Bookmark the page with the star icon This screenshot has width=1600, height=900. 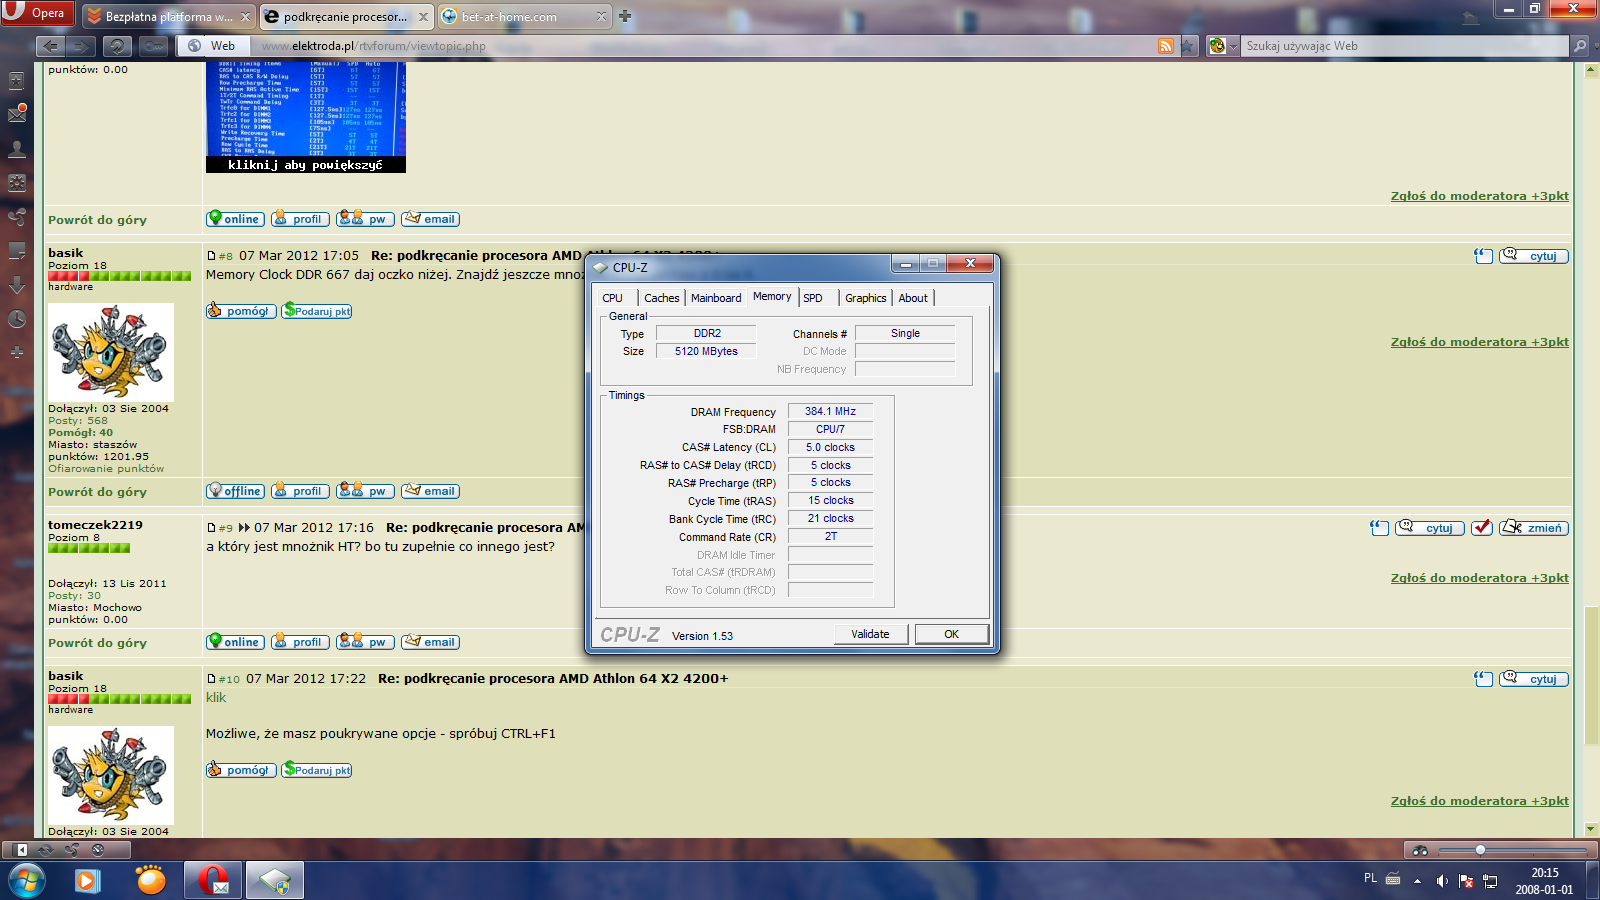1187,46
